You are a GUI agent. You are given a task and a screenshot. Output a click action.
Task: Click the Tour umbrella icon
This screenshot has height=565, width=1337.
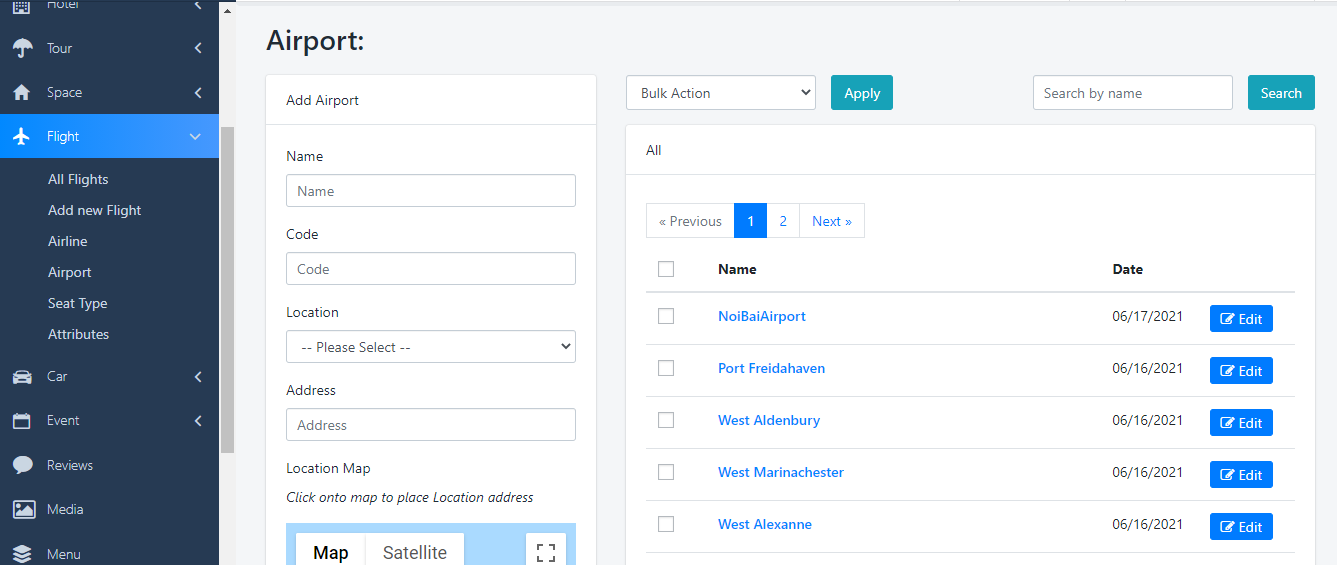point(22,48)
